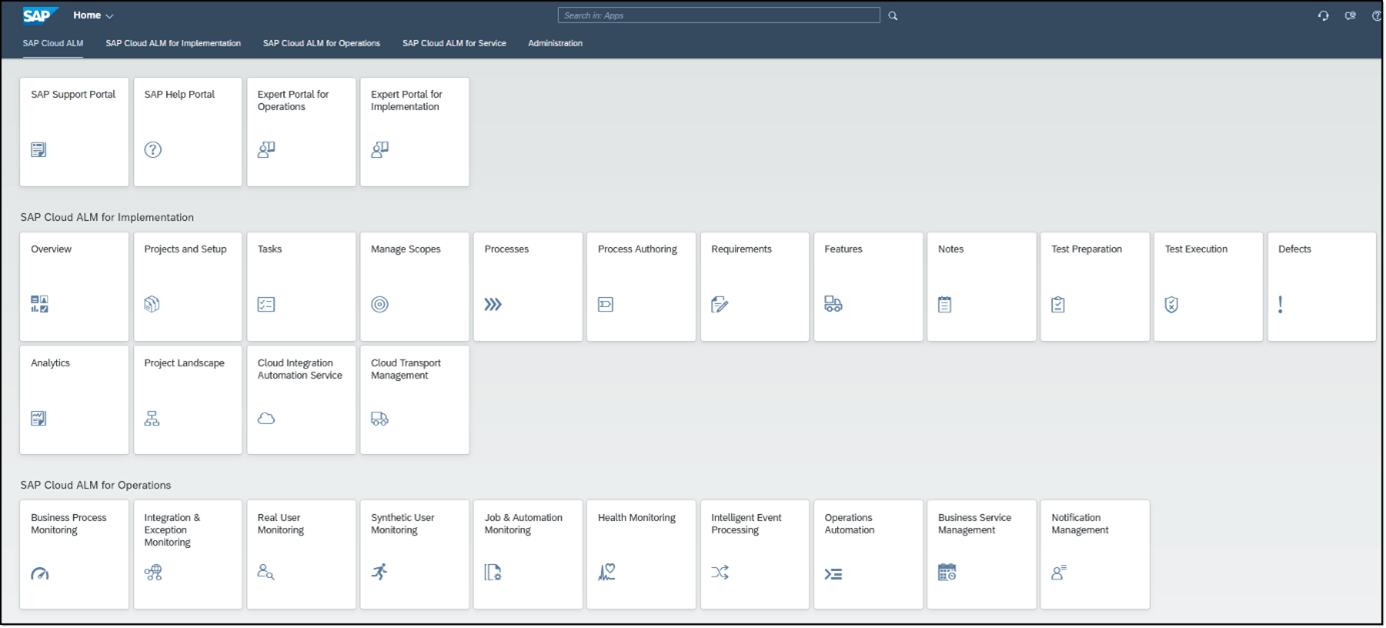Click SAP Help Portal question mark icon
1386x628 pixels.
pyautogui.click(x=152, y=150)
